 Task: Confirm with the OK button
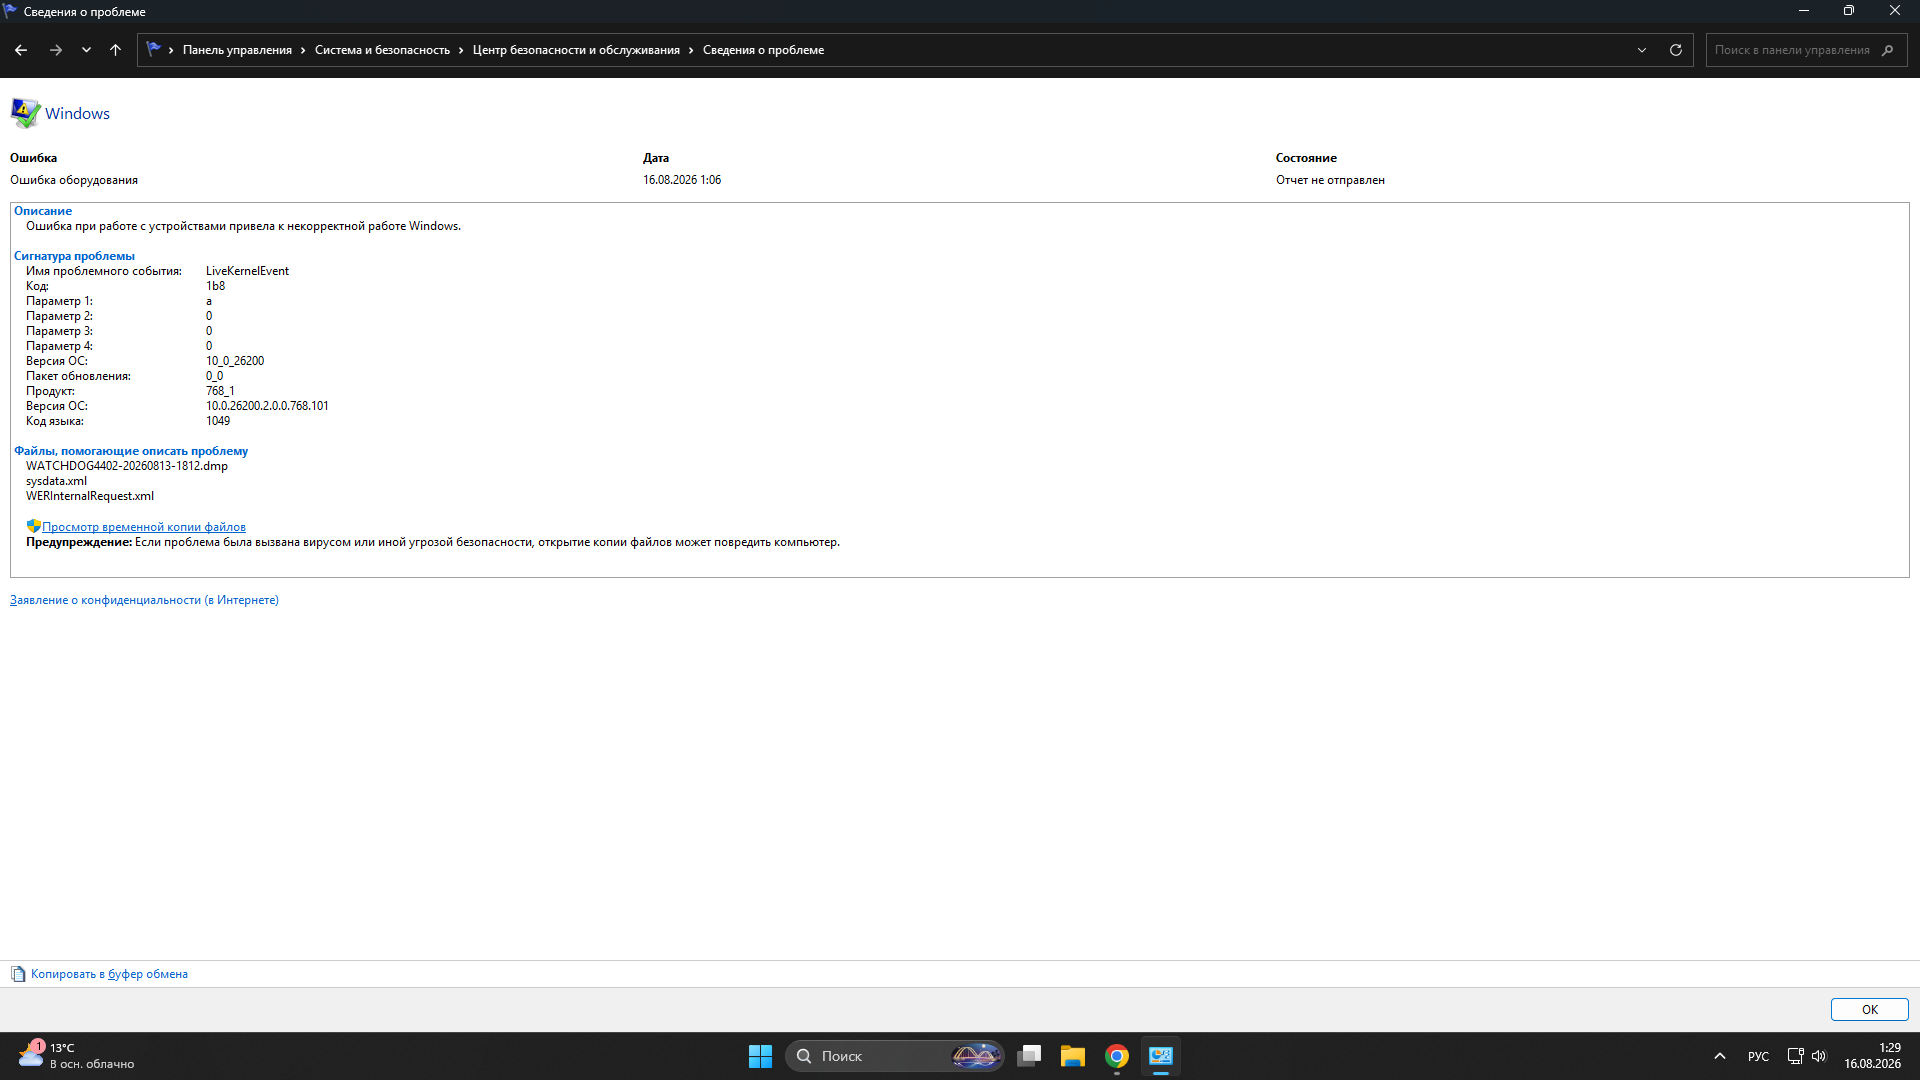click(1869, 1010)
